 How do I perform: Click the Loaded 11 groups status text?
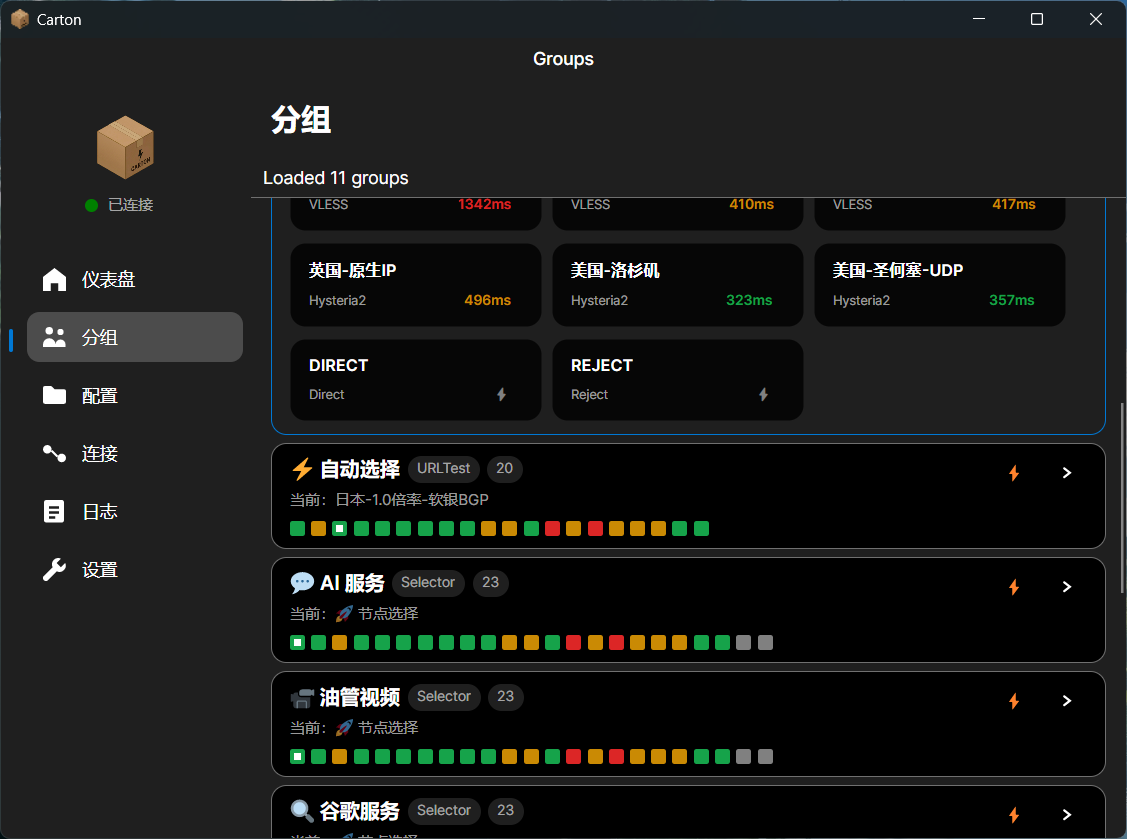[336, 178]
